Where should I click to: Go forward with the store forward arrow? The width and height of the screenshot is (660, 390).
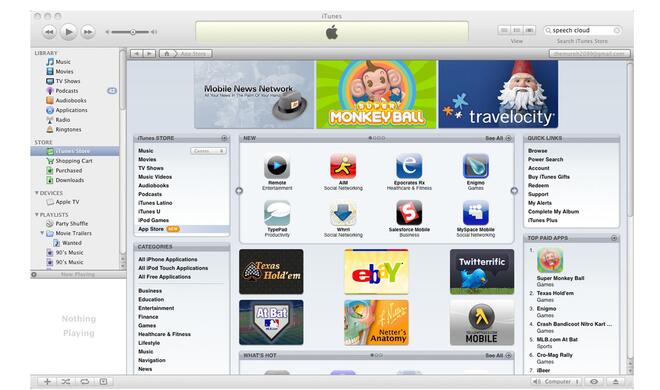pos(149,54)
